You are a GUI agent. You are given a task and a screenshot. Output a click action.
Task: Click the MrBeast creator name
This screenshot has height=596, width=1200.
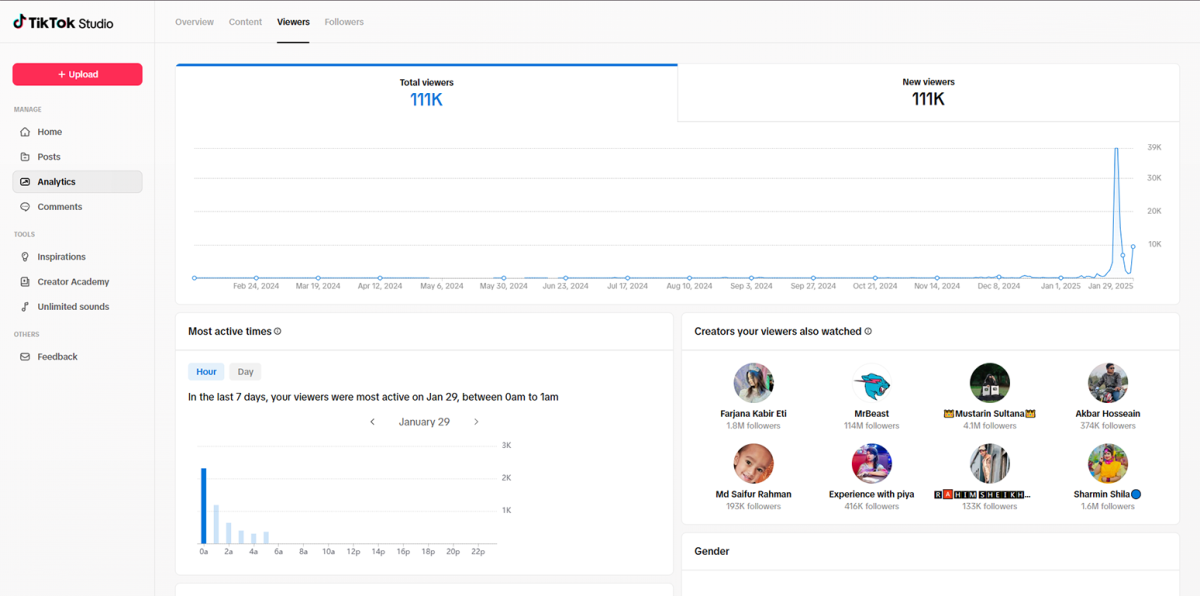click(872, 414)
